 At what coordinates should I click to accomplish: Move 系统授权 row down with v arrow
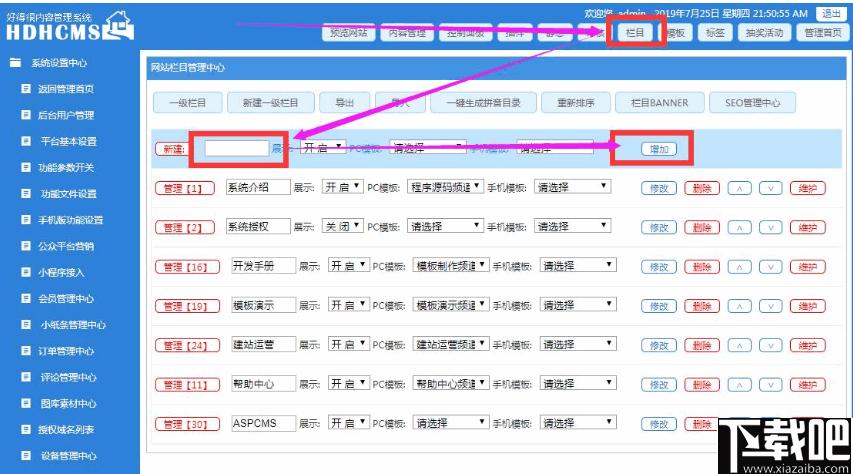click(x=769, y=227)
